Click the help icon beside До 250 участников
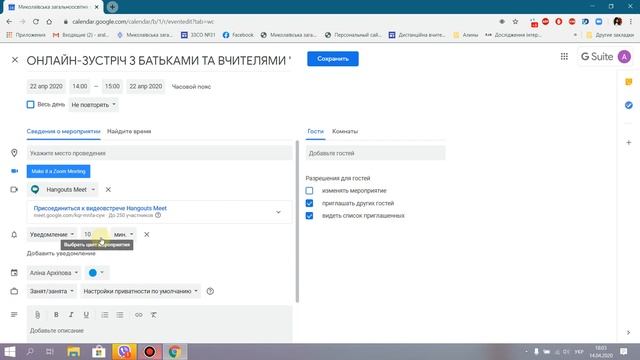 [158, 215]
